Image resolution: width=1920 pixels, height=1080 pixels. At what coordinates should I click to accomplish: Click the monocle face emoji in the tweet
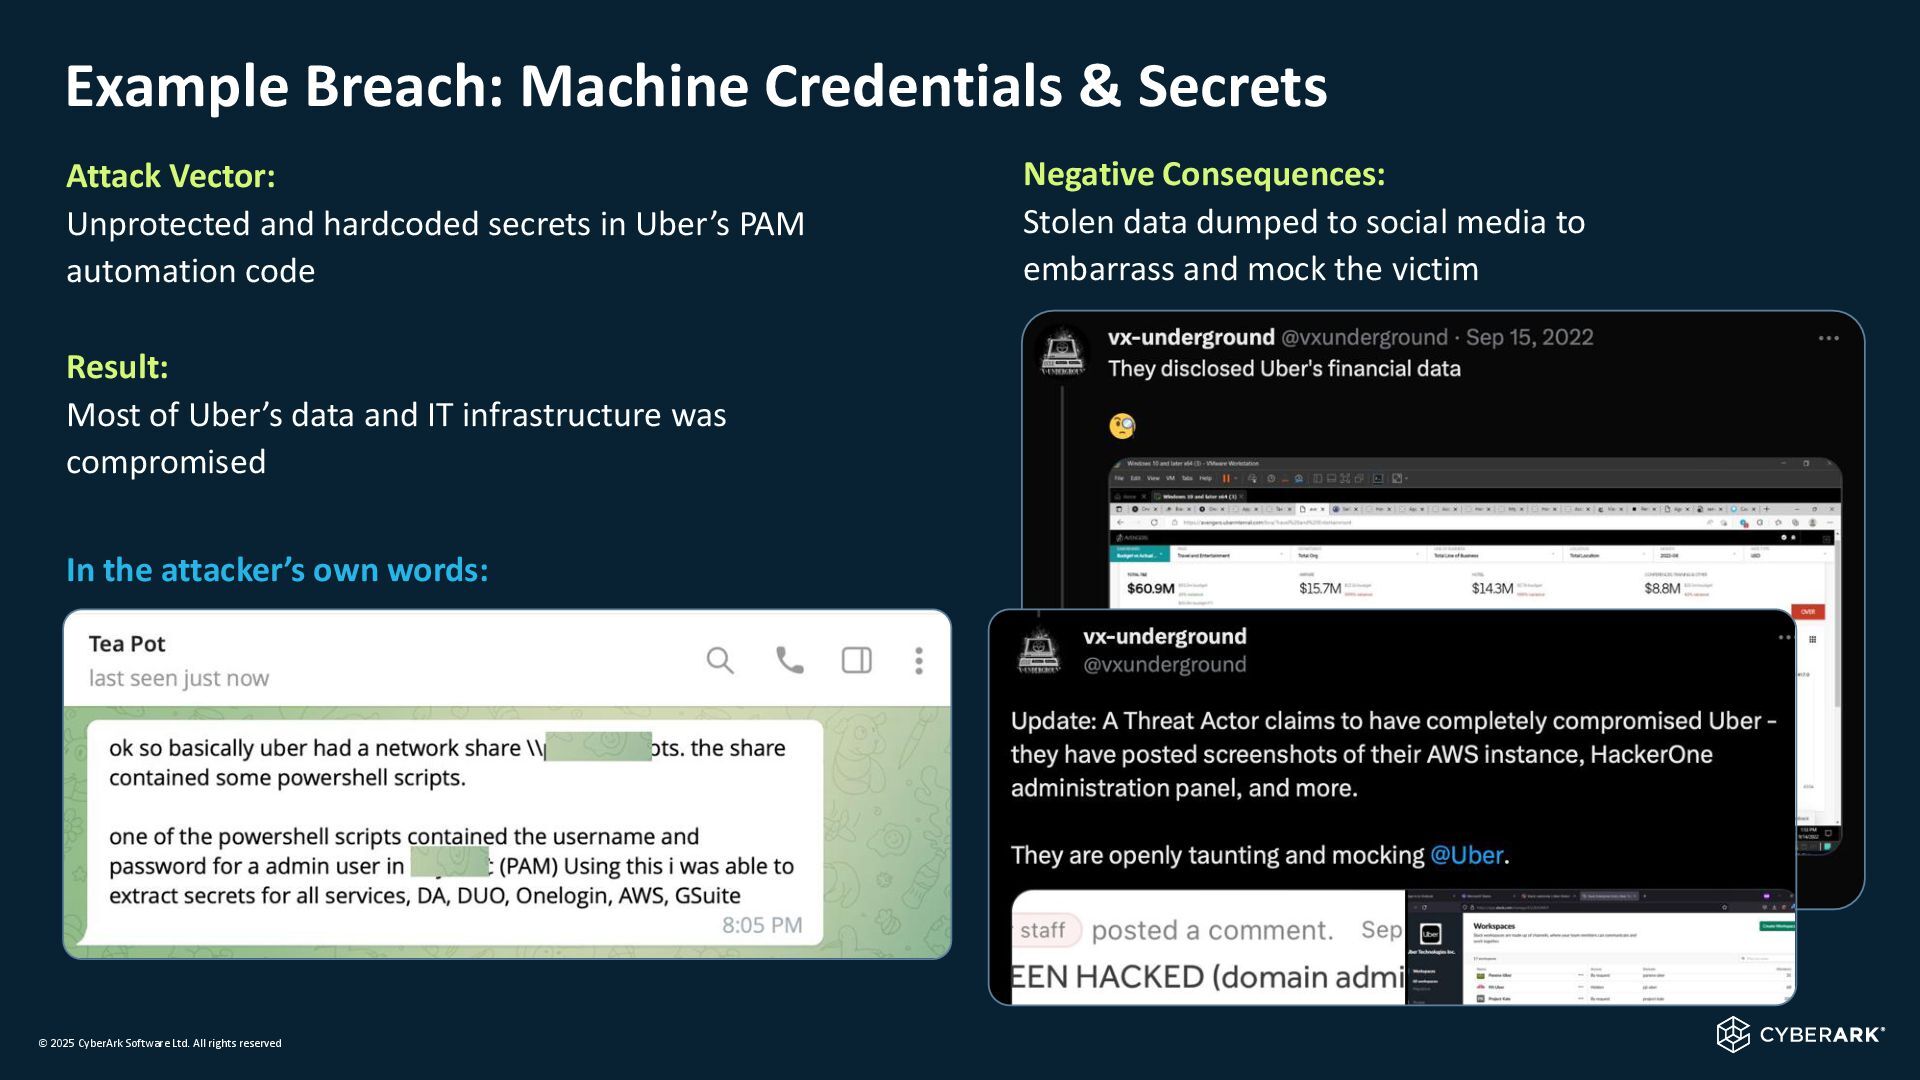coord(1122,426)
